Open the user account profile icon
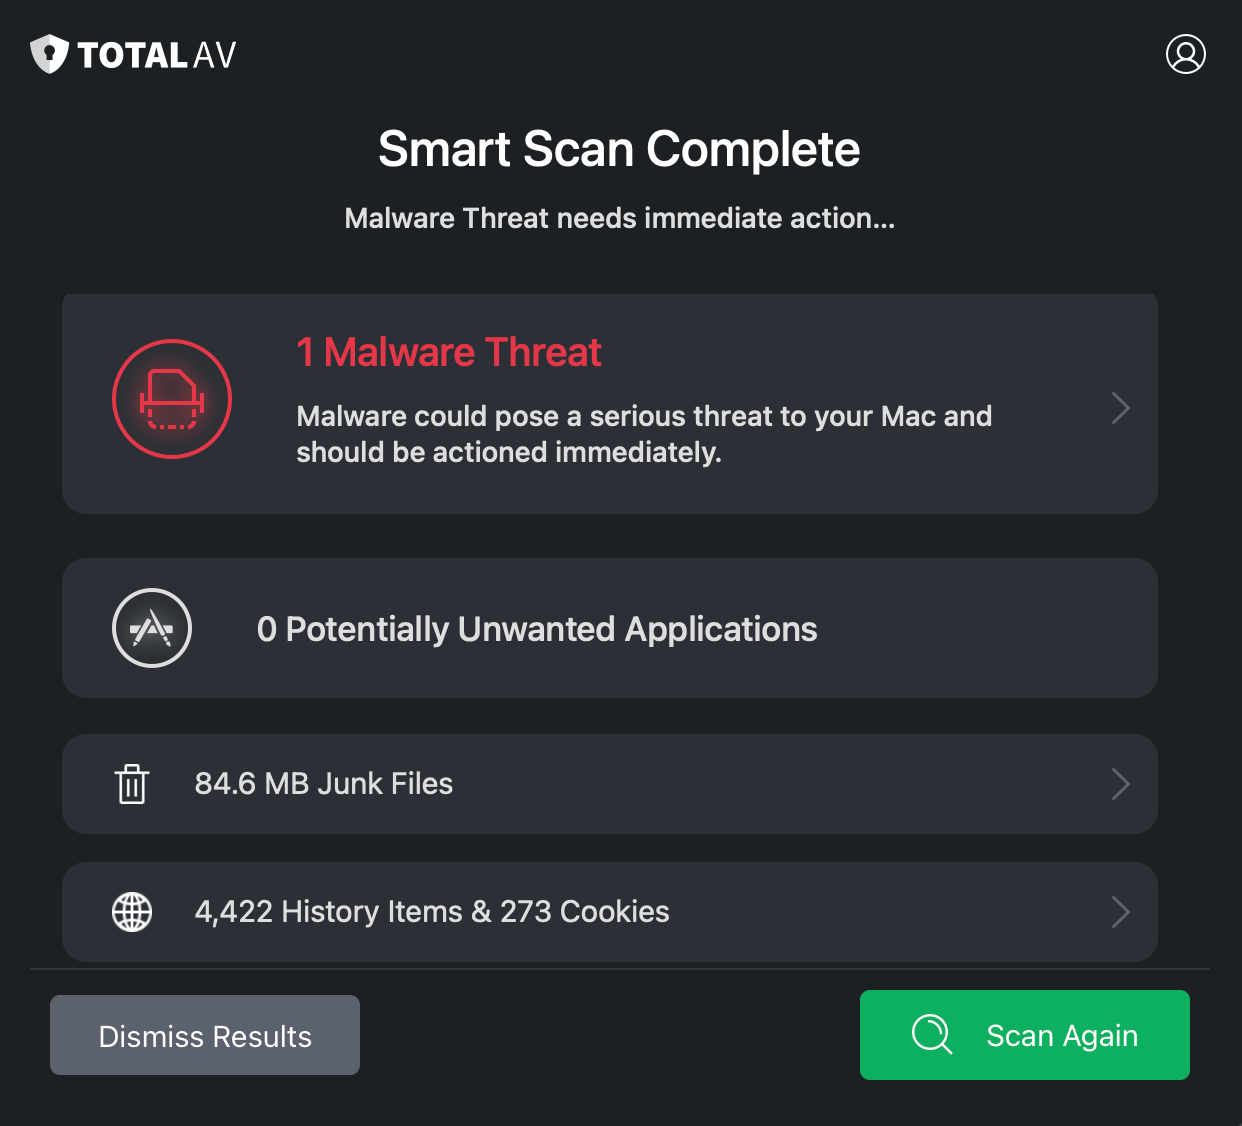The height and width of the screenshot is (1126, 1242). coord(1185,54)
